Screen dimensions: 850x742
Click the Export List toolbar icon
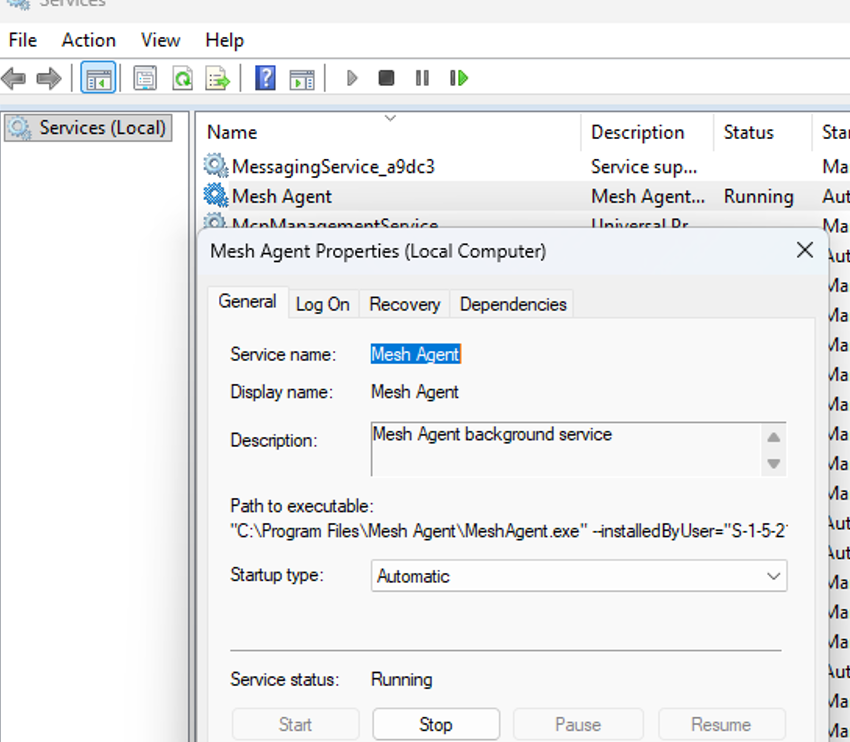218,79
